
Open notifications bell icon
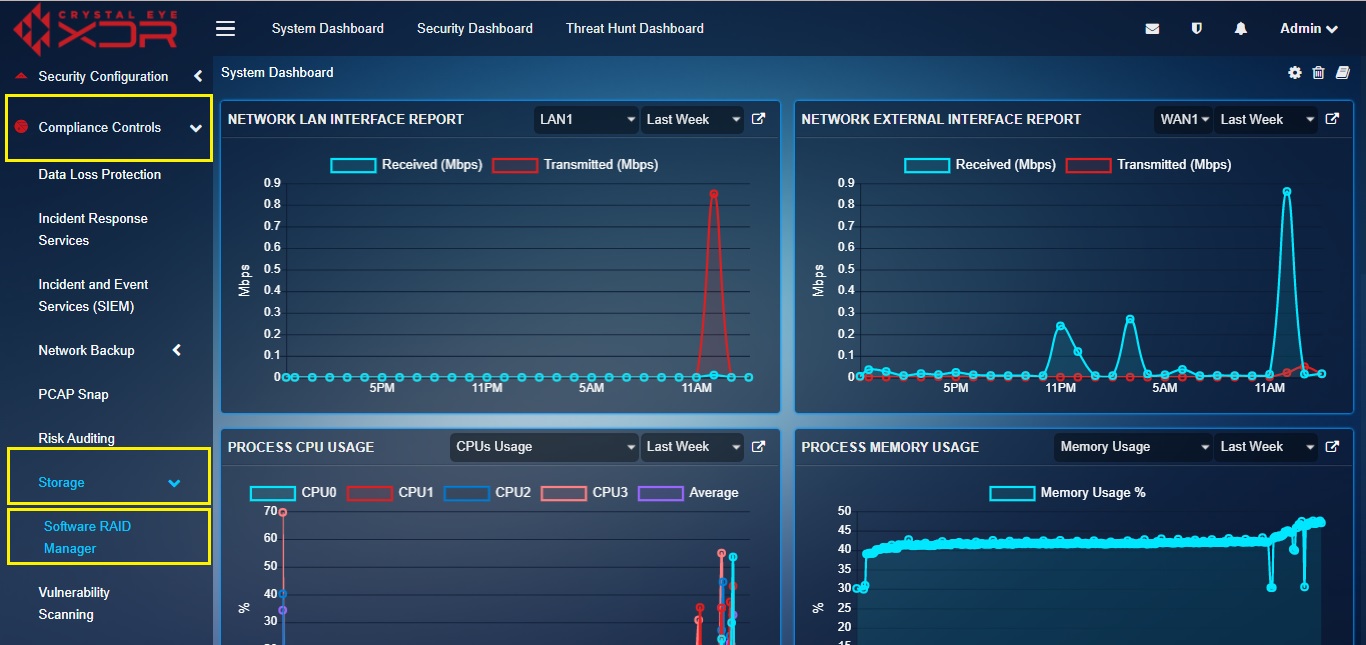1241,29
